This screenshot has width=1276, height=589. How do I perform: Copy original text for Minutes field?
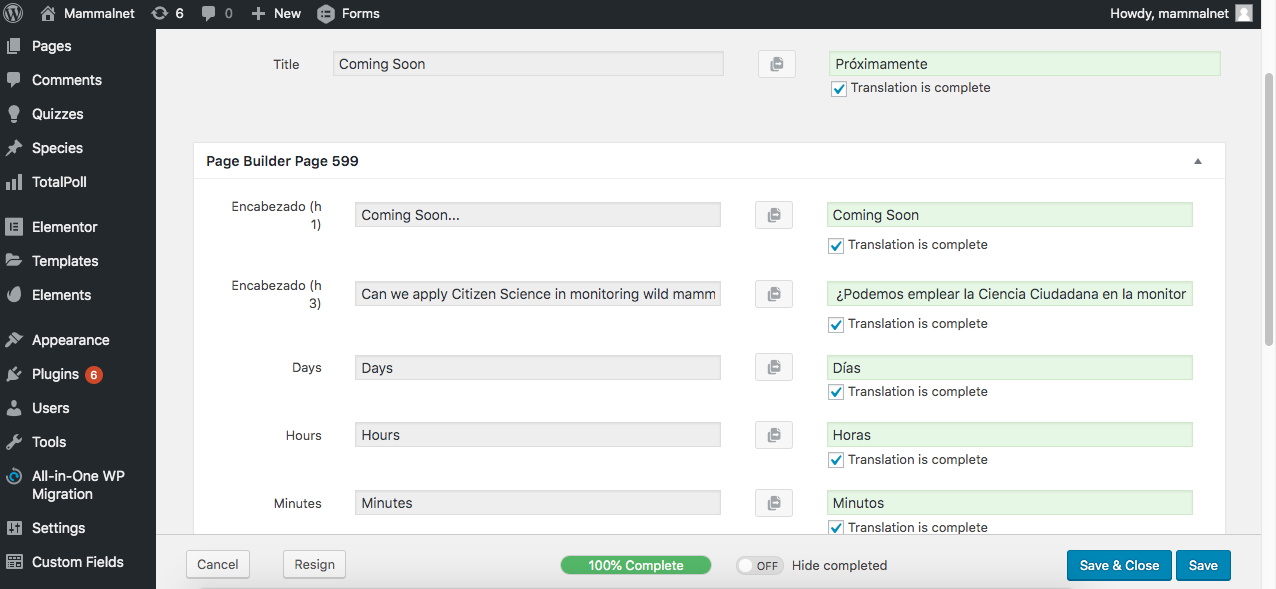[773, 503]
